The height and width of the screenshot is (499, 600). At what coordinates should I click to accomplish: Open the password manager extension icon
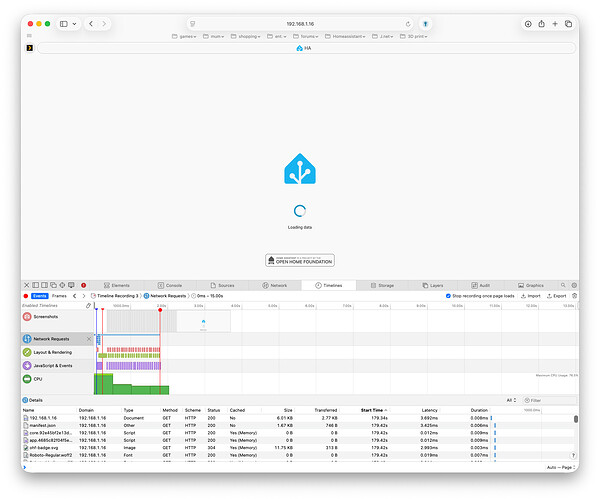tap(425, 24)
